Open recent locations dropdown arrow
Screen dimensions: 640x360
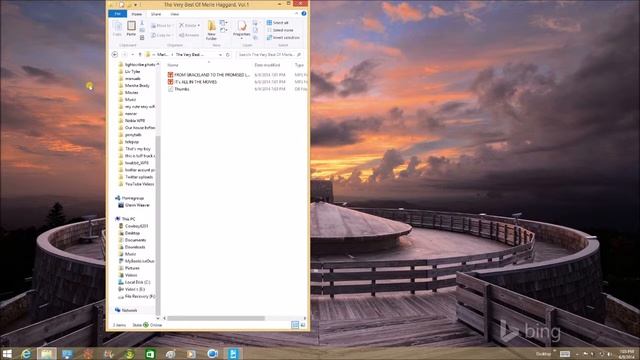pos(132,54)
